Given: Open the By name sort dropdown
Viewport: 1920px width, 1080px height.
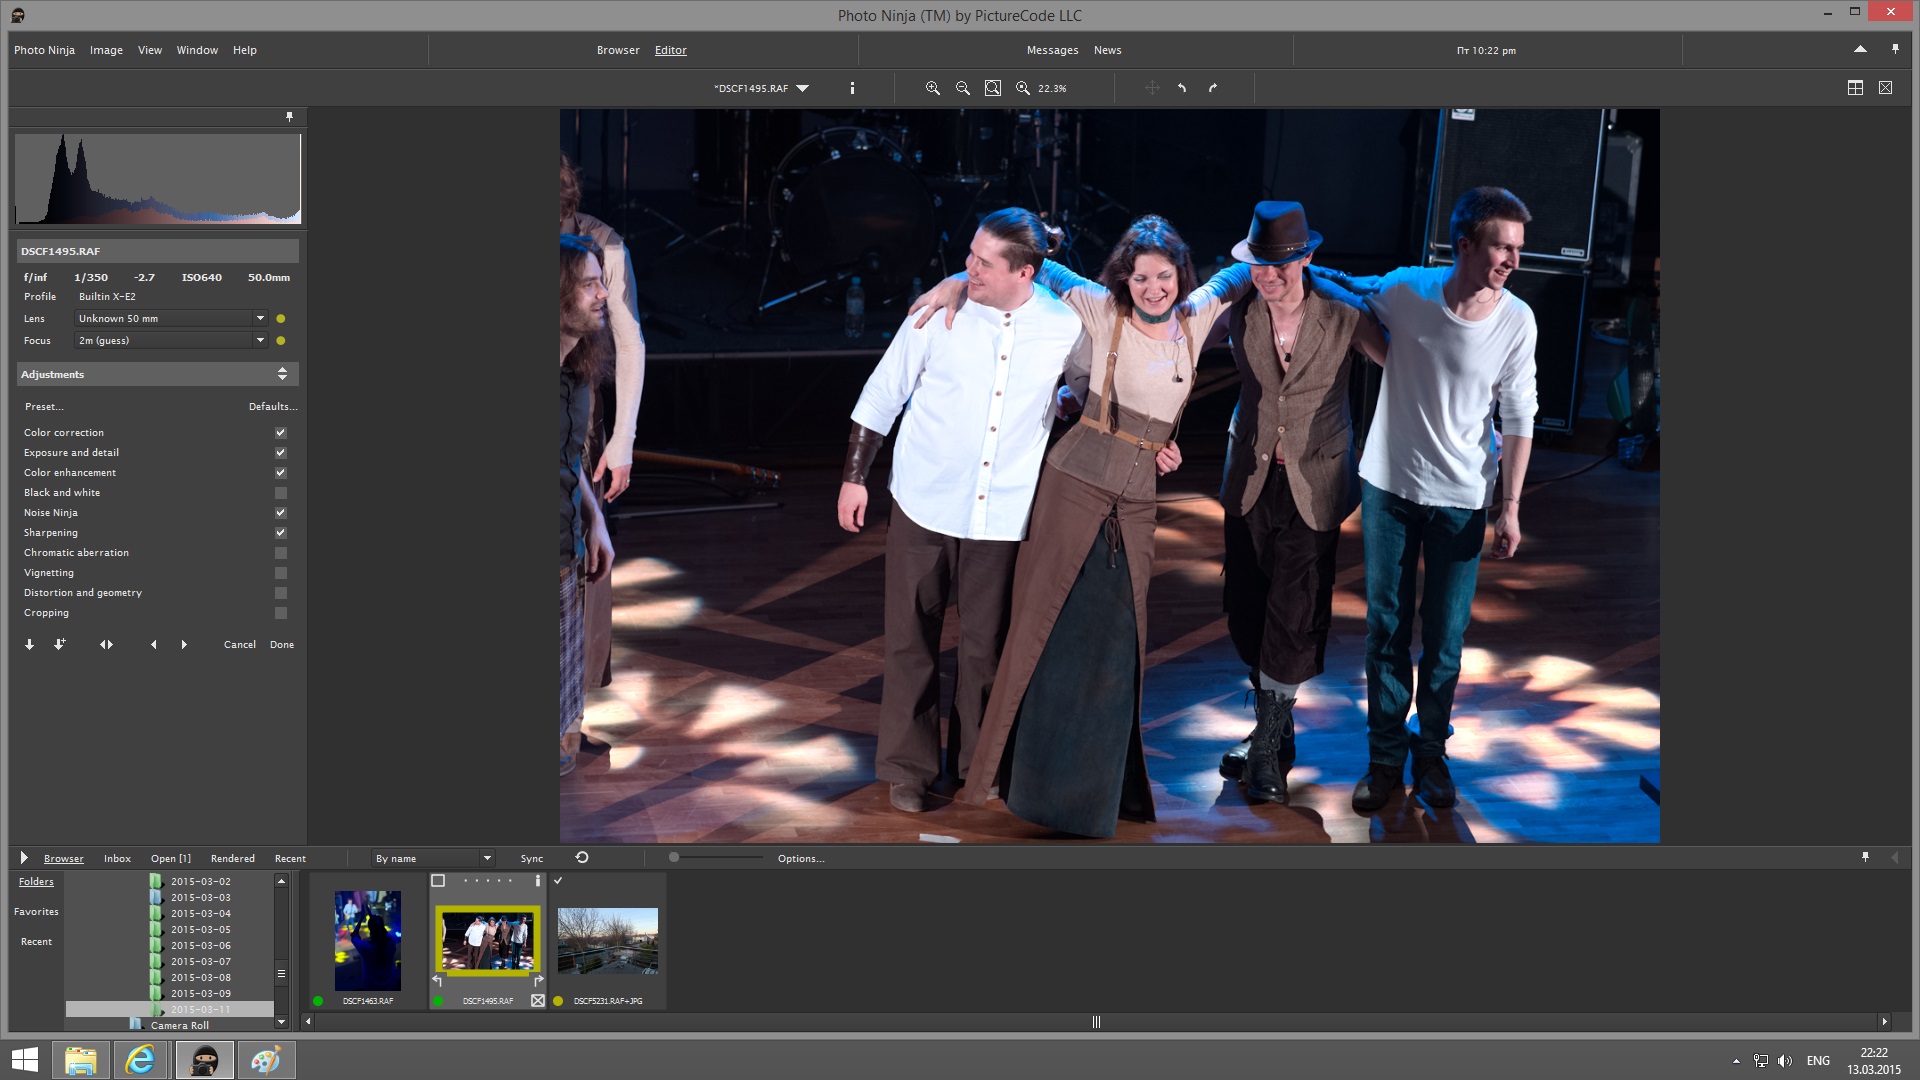Looking at the screenshot, I should coord(433,858).
